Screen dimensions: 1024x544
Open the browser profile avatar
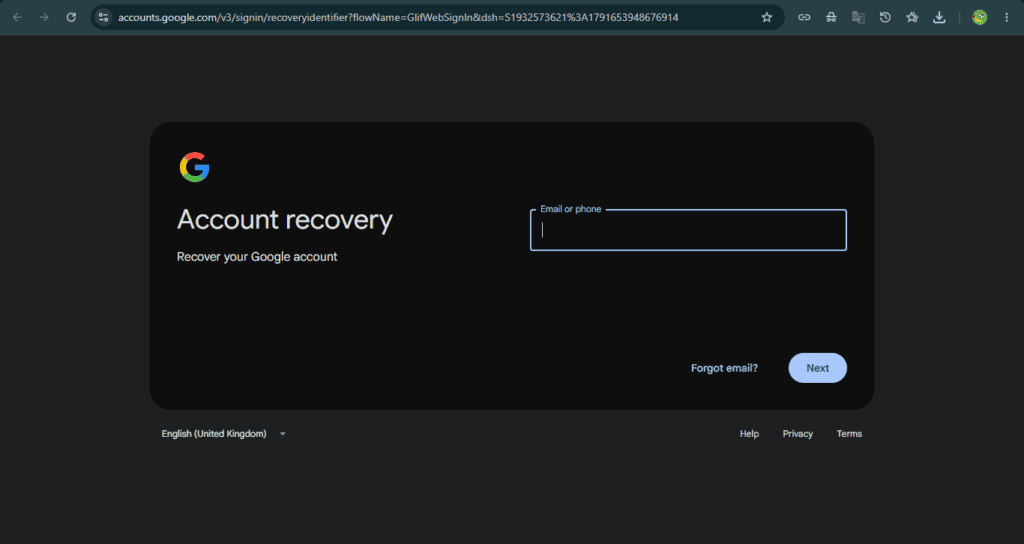[979, 18]
